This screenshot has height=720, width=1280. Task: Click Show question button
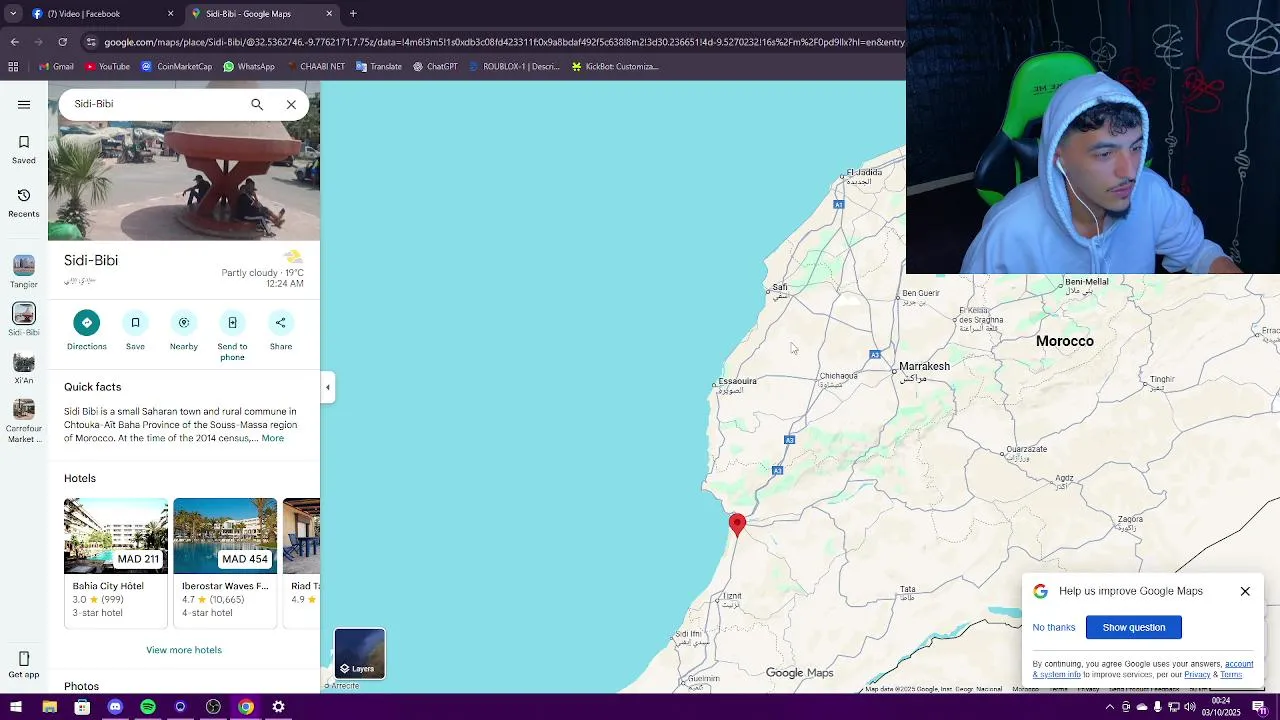pos(1134,627)
